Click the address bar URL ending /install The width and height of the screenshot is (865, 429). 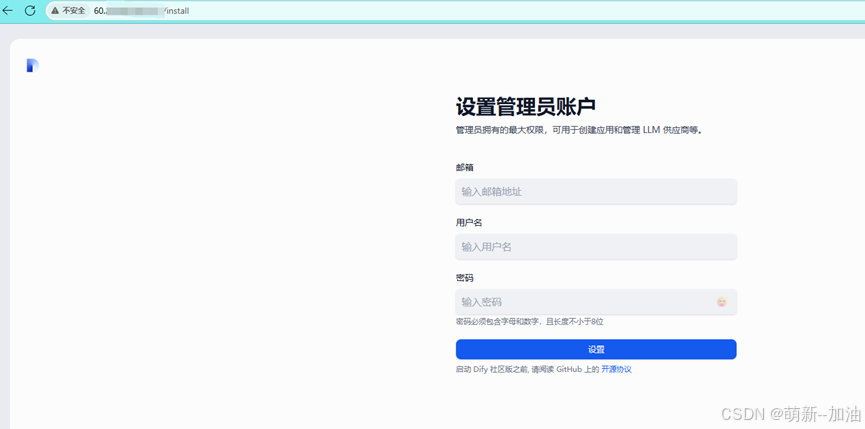(142, 10)
